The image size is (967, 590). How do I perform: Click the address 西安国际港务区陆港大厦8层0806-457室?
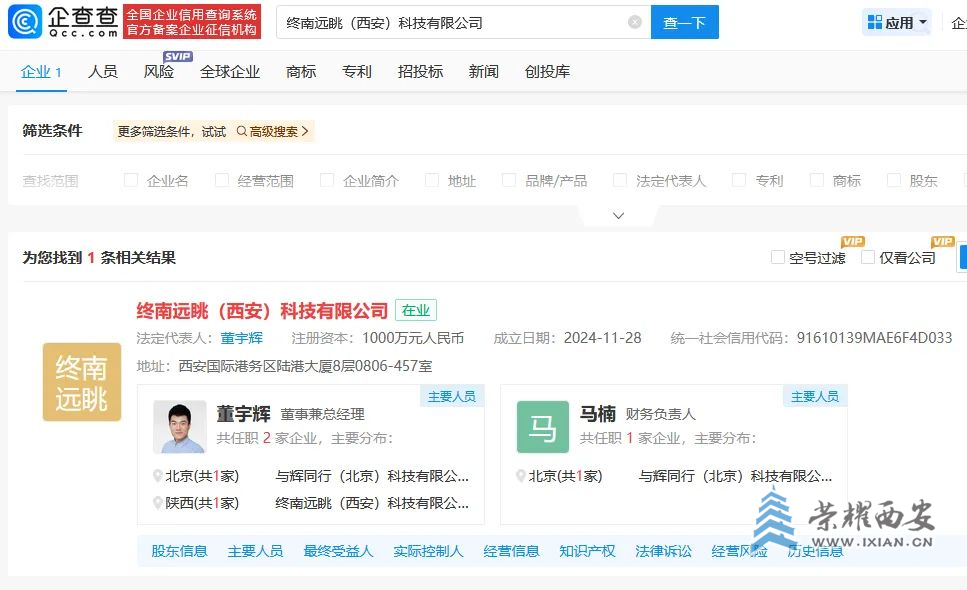pos(305,366)
